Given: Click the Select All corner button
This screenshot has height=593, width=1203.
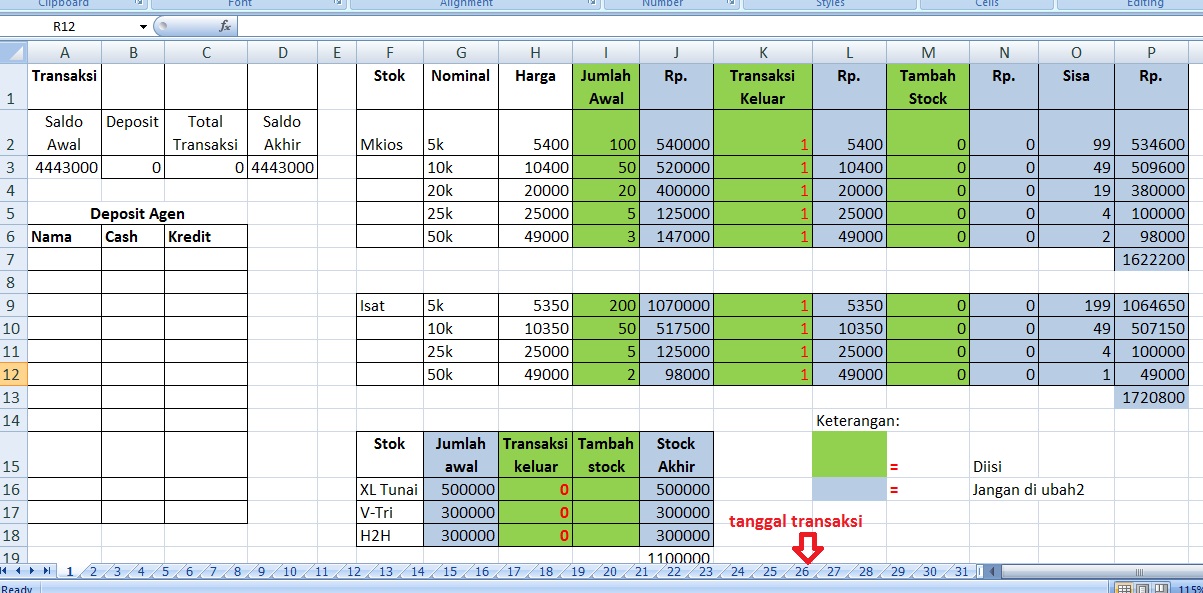Looking at the screenshot, I should pos(13,52).
